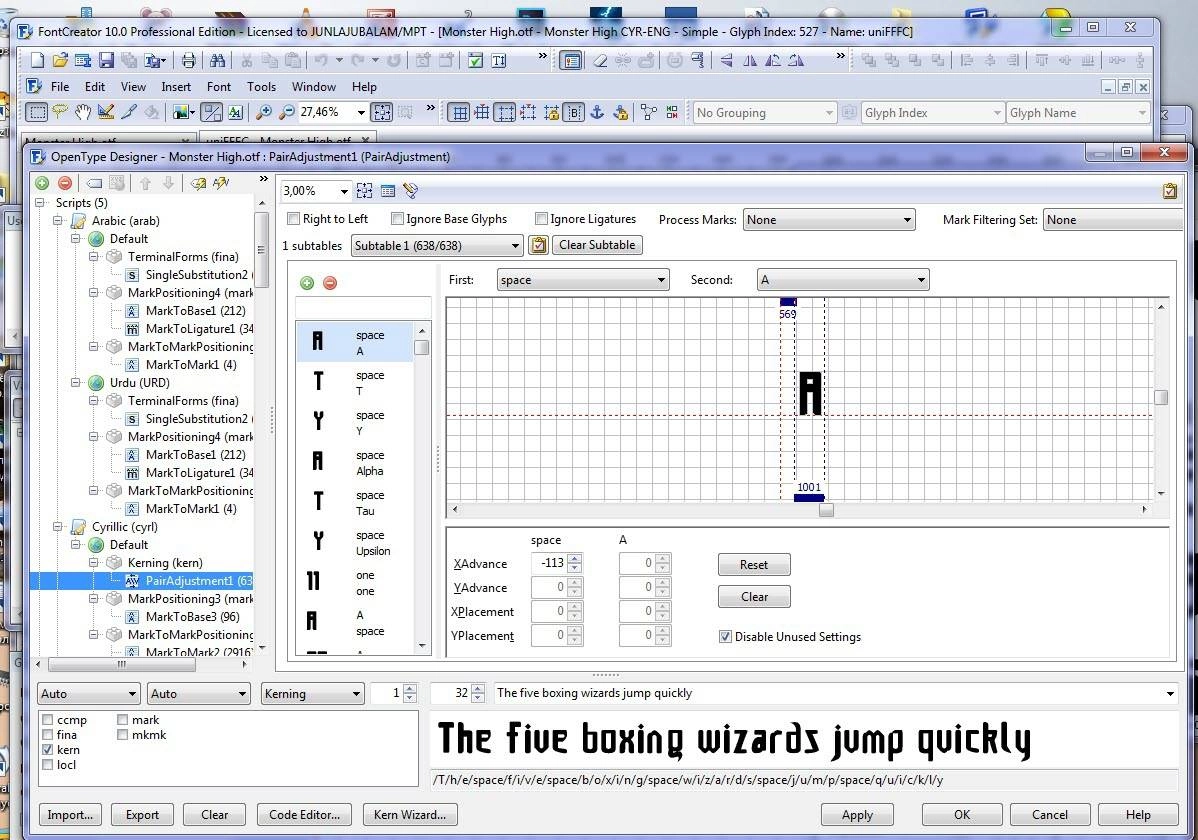The width and height of the screenshot is (1198, 840).
Task: Open the Tools menu
Action: coord(261,86)
